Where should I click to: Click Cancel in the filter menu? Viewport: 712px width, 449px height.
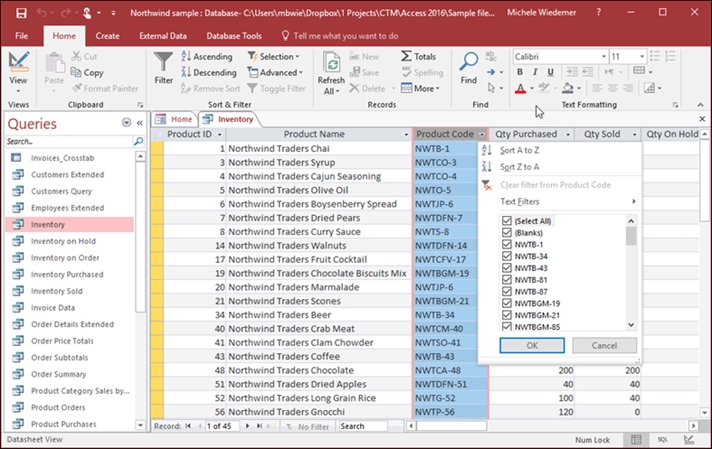pos(604,345)
